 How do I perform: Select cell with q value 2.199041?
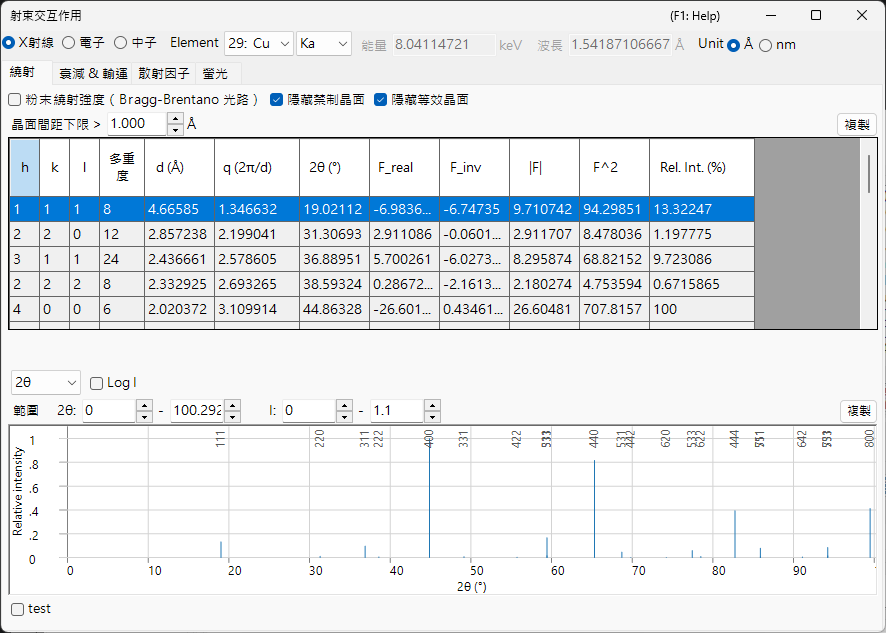click(x=257, y=234)
